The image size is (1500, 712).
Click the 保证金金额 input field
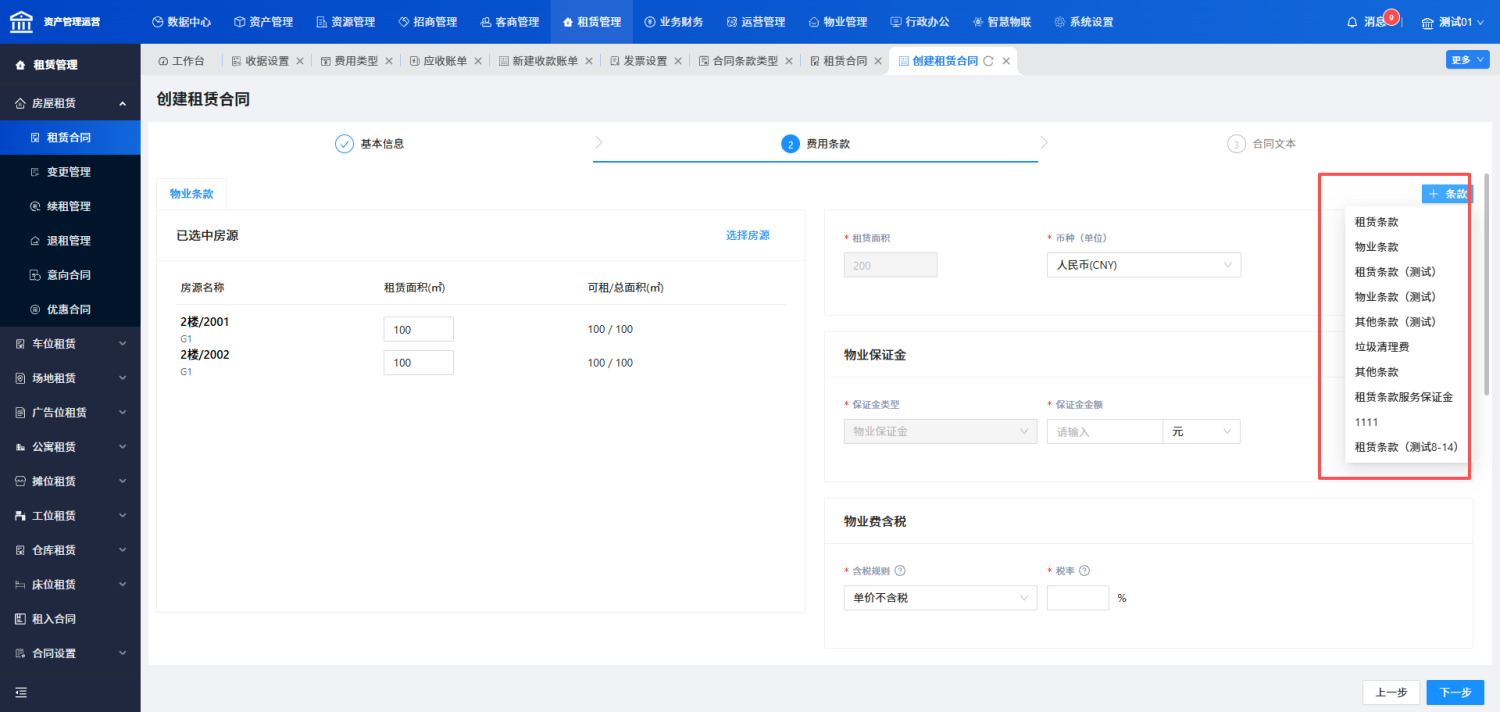point(1104,431)
